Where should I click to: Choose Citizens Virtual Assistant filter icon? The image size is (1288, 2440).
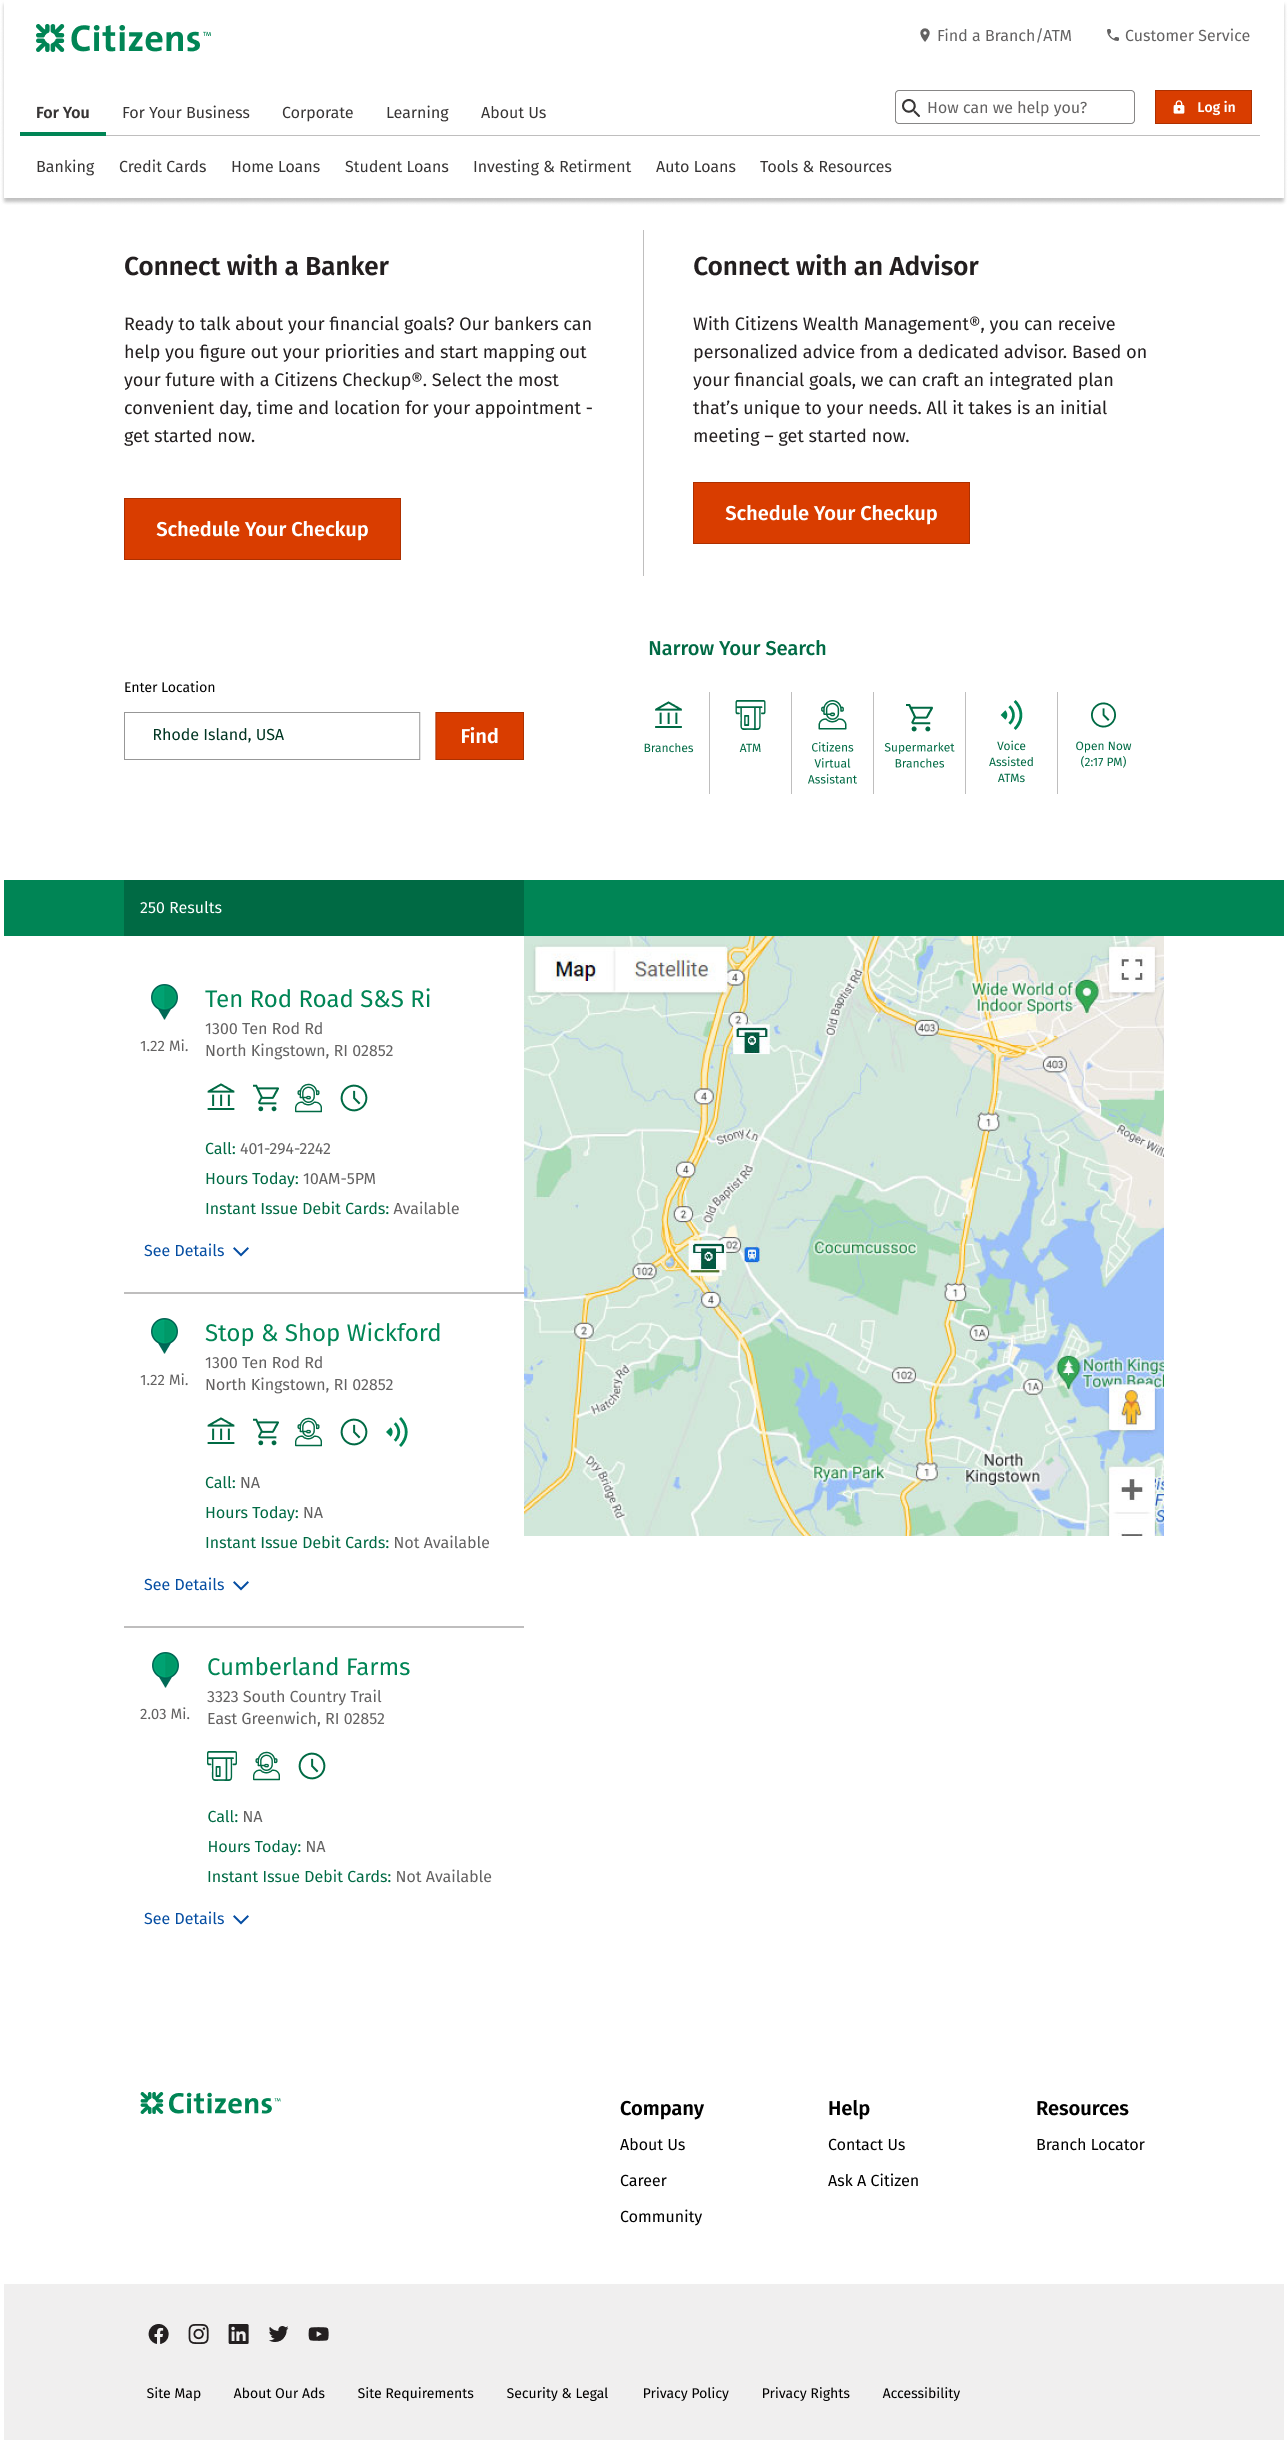(x=832, y=716)
